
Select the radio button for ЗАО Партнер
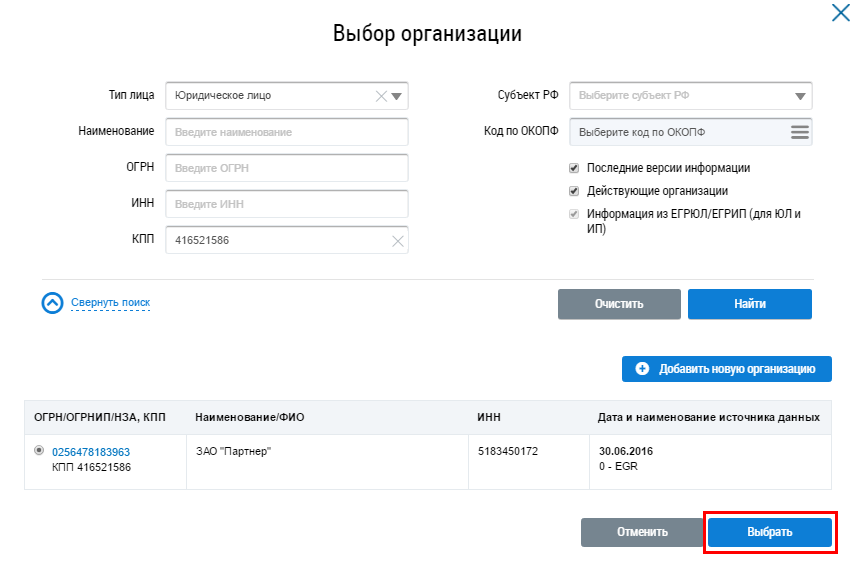(x=39, y=451)
